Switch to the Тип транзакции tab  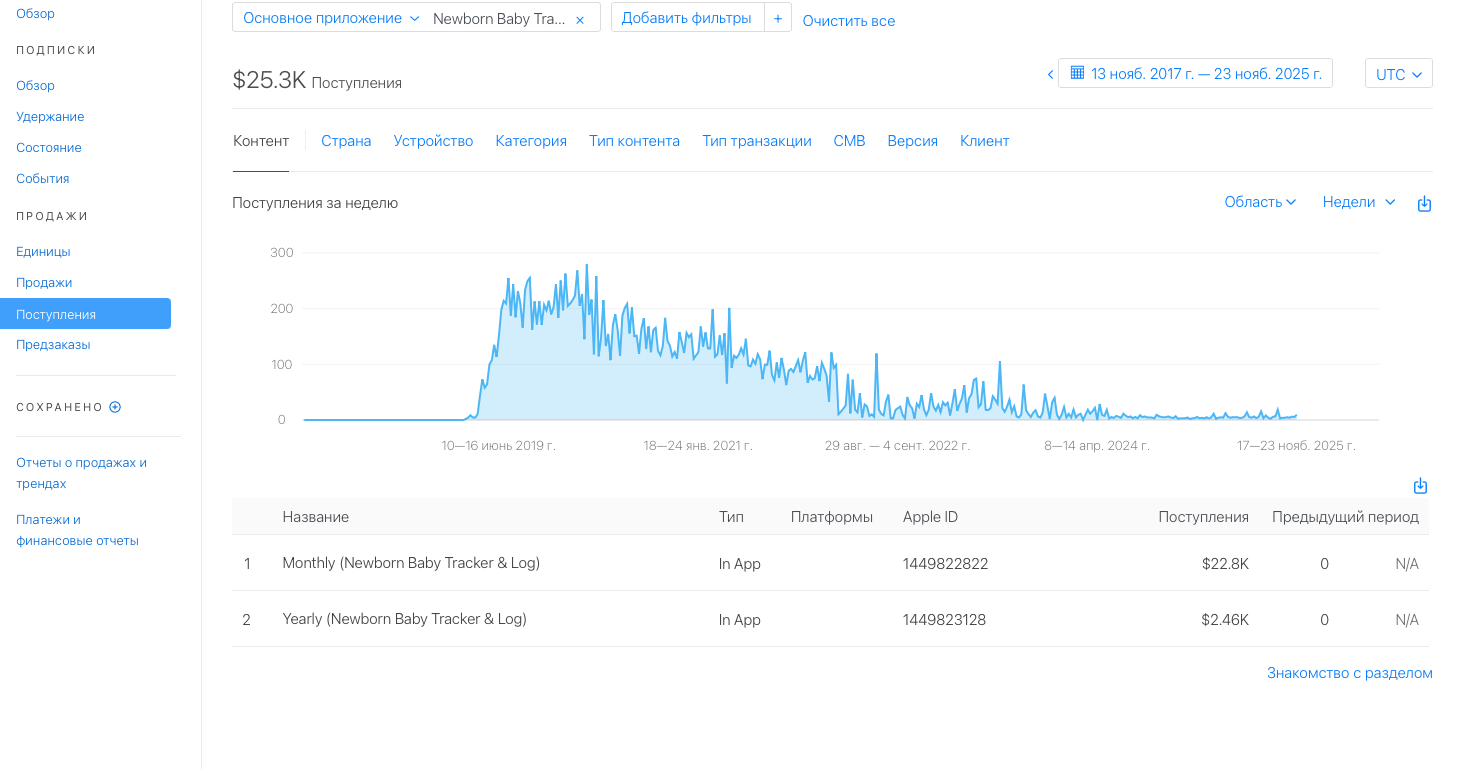[757, 141]
